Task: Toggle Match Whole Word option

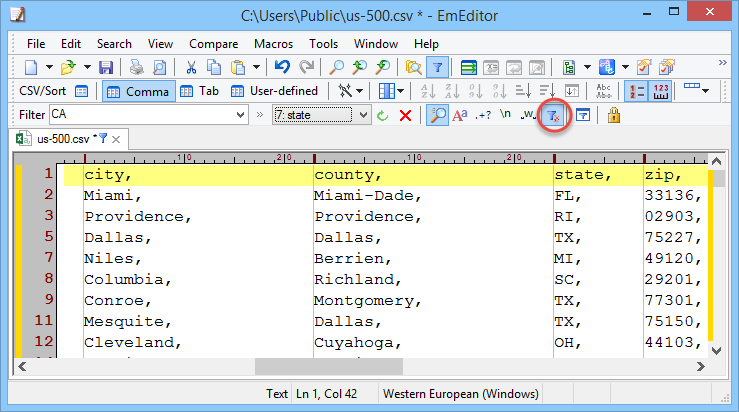Action: pos(528,115)
